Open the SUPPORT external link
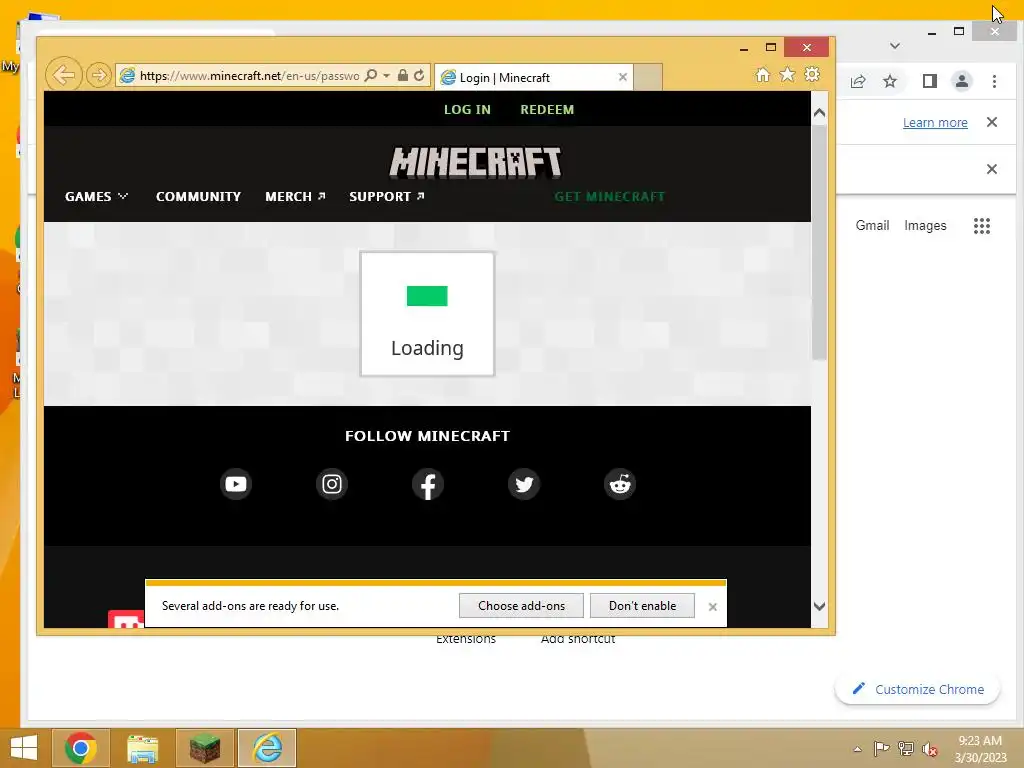This screenshot has width=1024, height=768. click(x=387, y=197)
